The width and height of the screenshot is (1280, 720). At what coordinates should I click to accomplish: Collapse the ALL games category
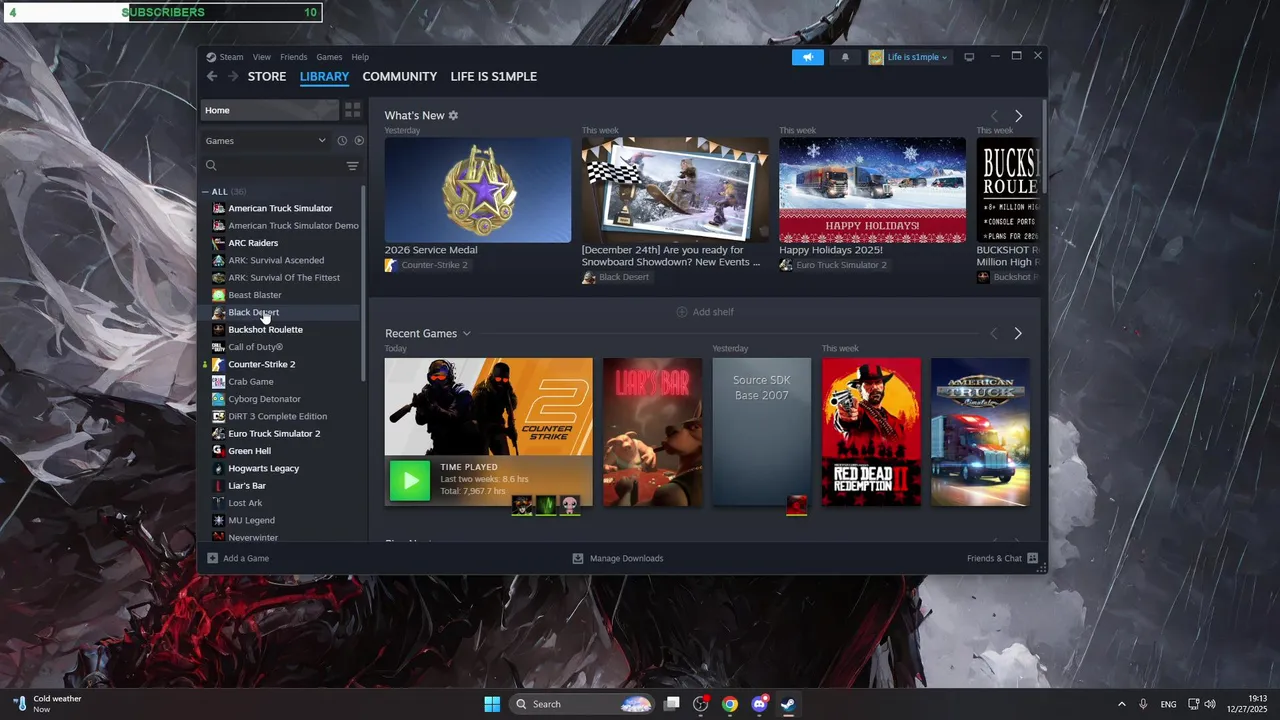point(205,192)
